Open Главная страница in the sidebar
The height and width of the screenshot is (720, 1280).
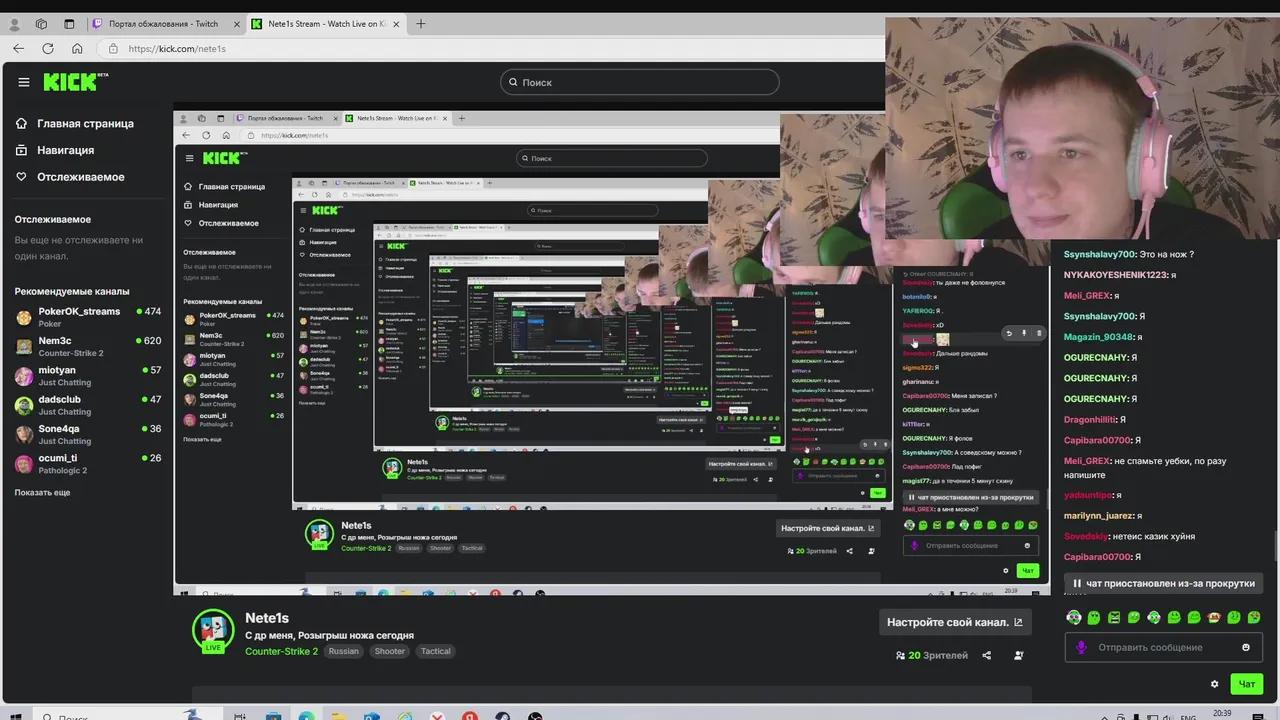(x=75, y=123)
